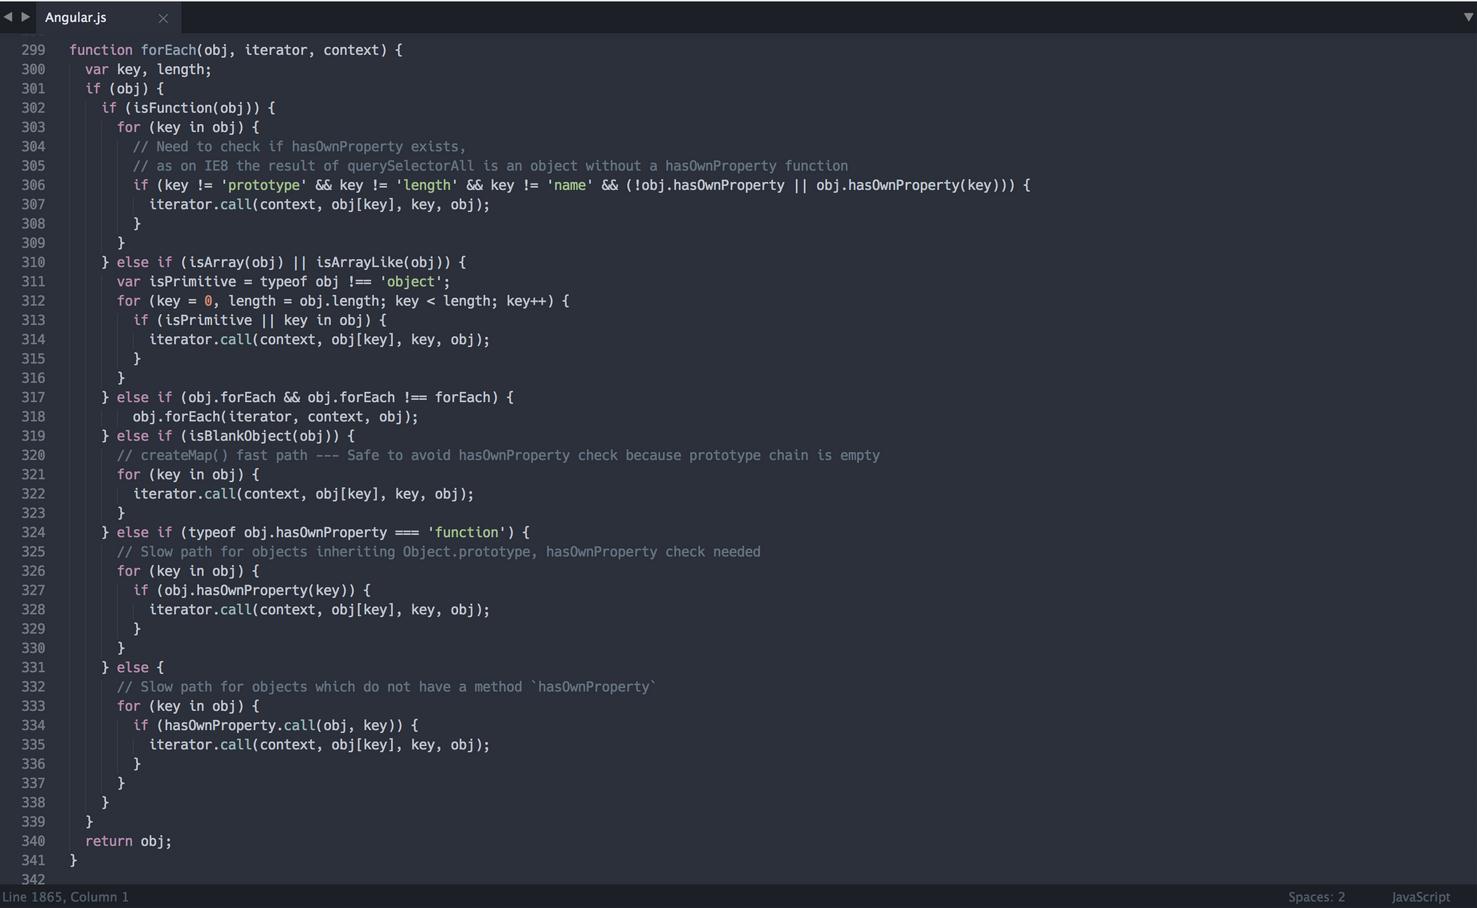The height and width of the screenshot is (908, 1477).
Task: Click the Line 1865, Column 1 indicator
Action: [66, 897]
